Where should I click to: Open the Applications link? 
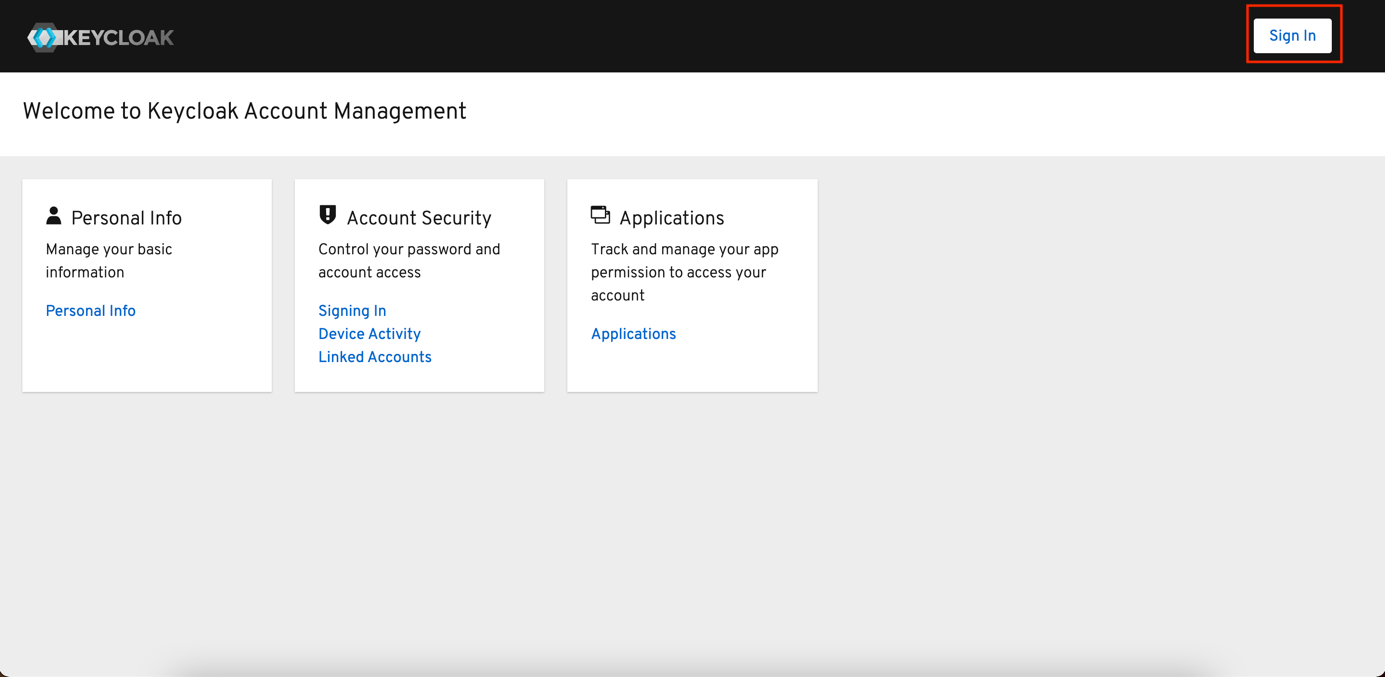point(633,334)
